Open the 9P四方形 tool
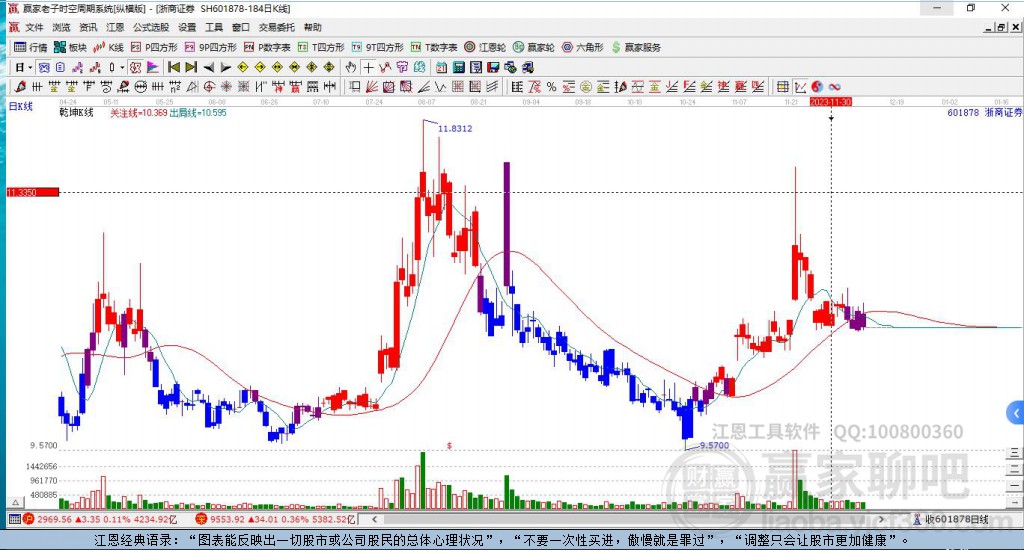1024x550 pixels. (x=210, y=47)
